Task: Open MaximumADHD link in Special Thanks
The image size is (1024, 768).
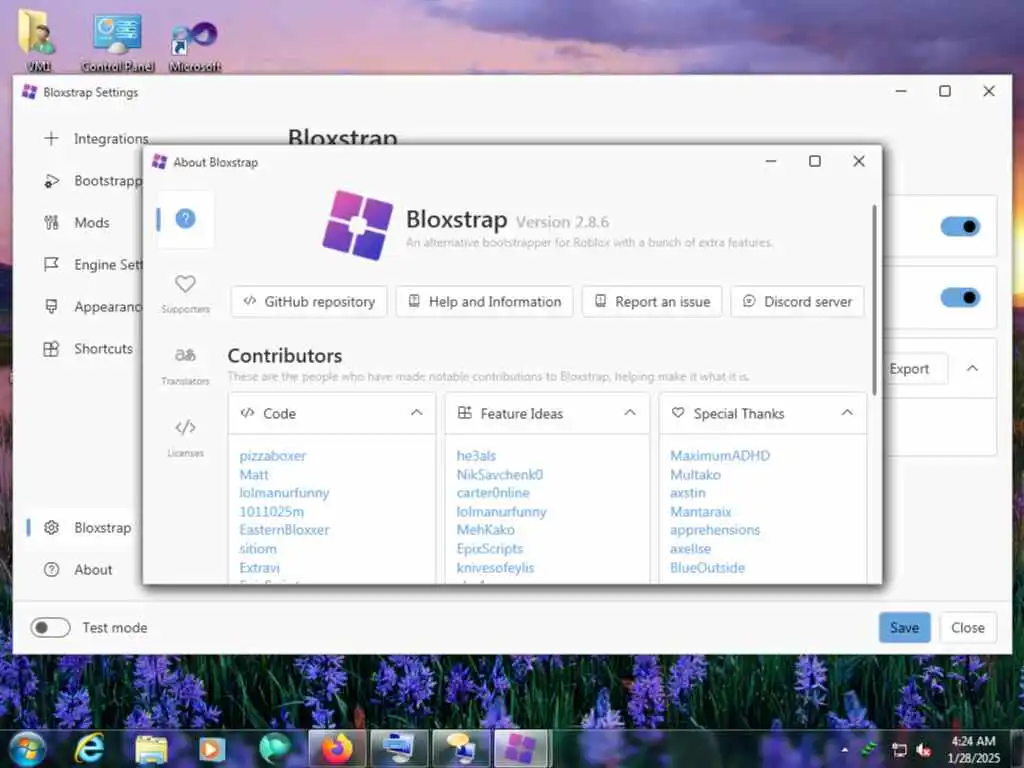Action: coord(720,456)
